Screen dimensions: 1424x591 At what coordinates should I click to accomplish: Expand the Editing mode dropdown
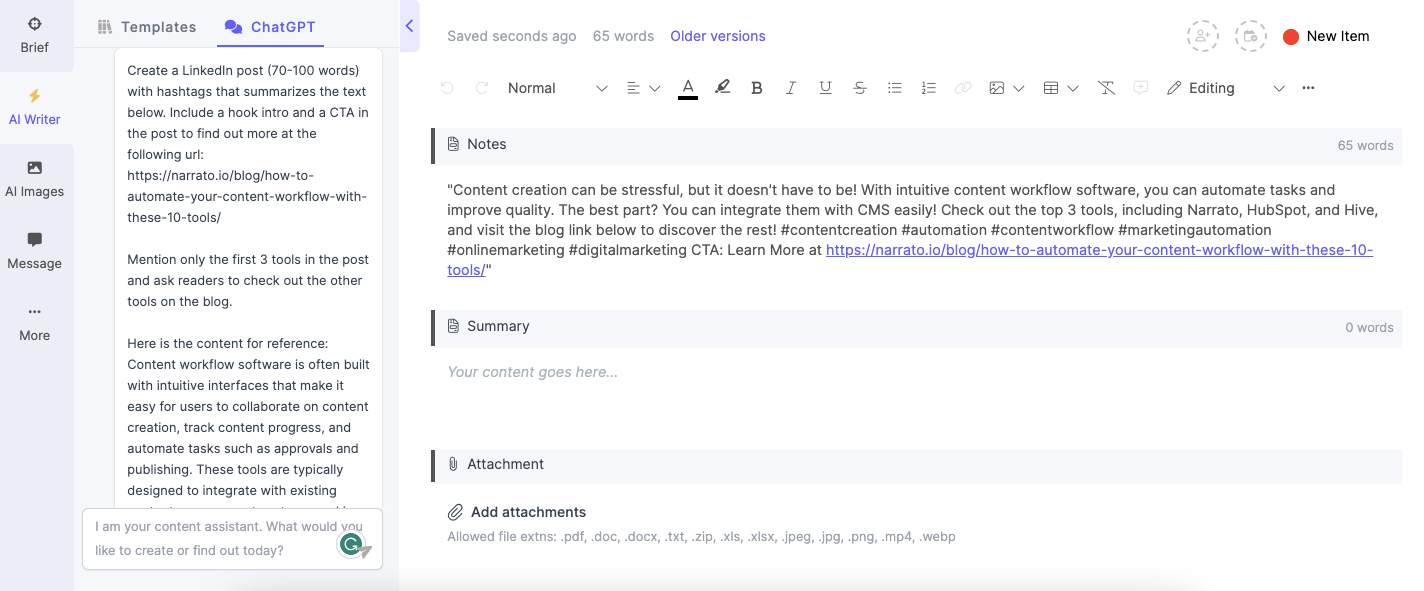point(1279,88)
